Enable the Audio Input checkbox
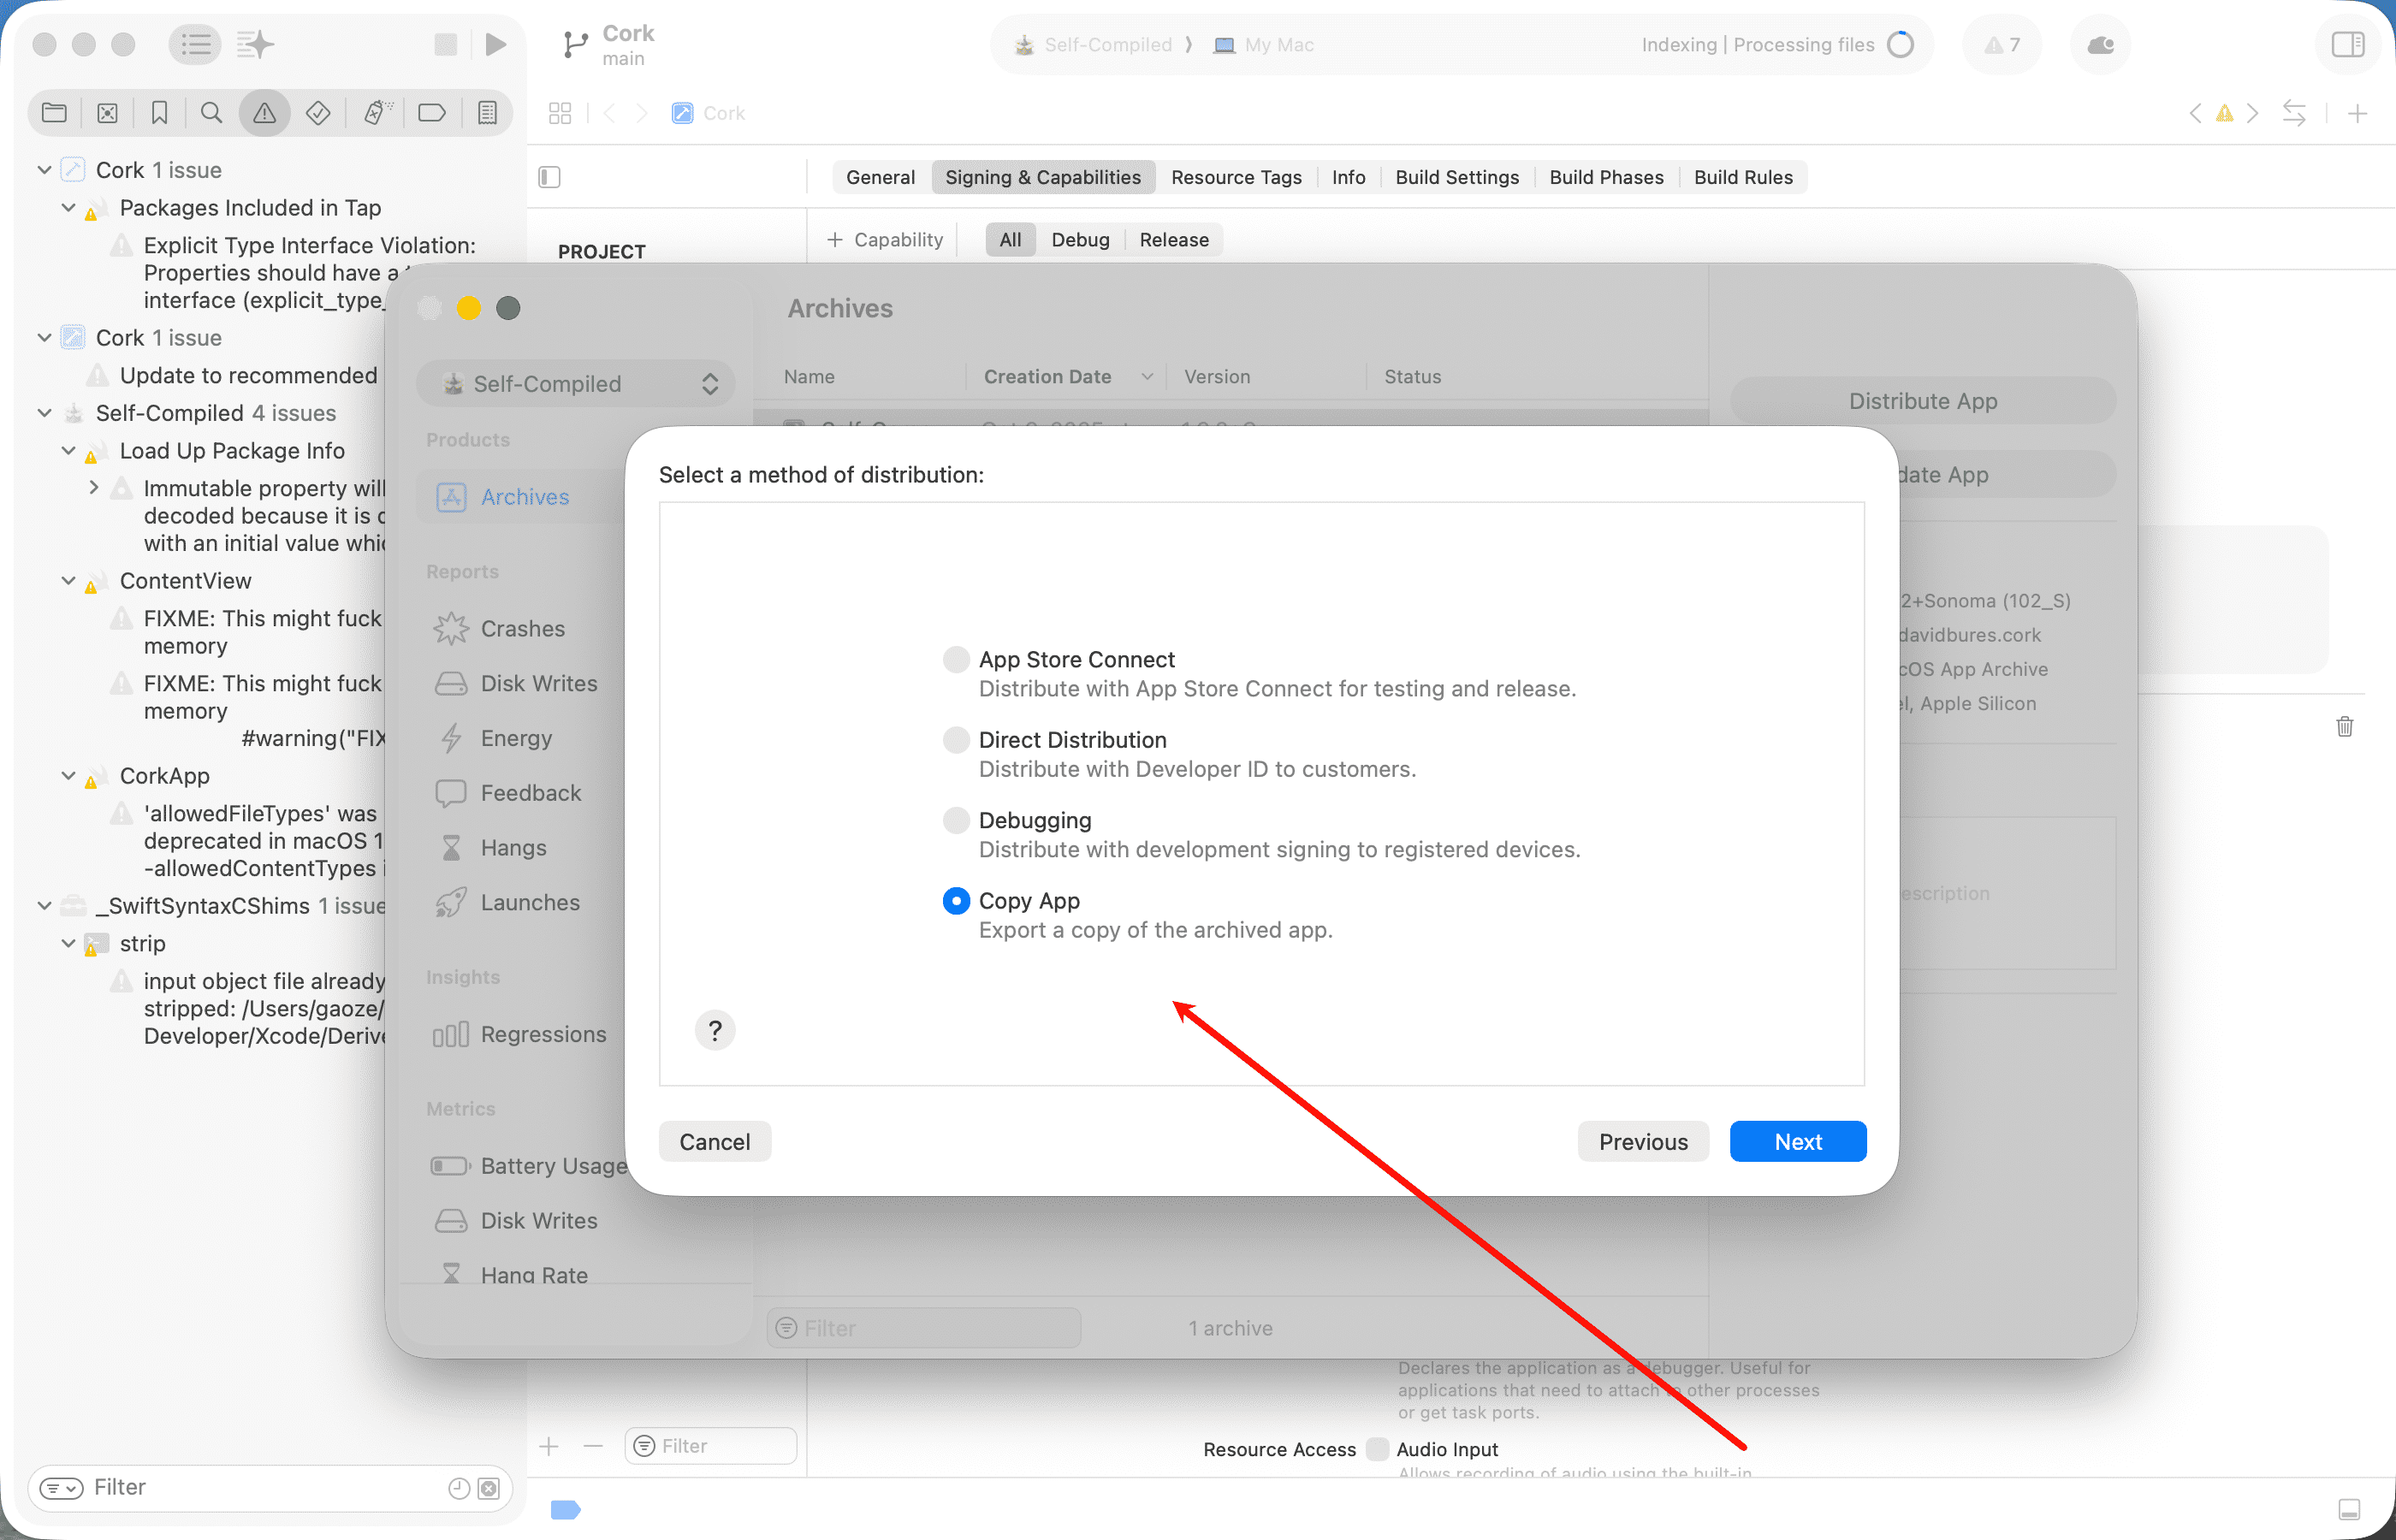 point(1378,1449)
